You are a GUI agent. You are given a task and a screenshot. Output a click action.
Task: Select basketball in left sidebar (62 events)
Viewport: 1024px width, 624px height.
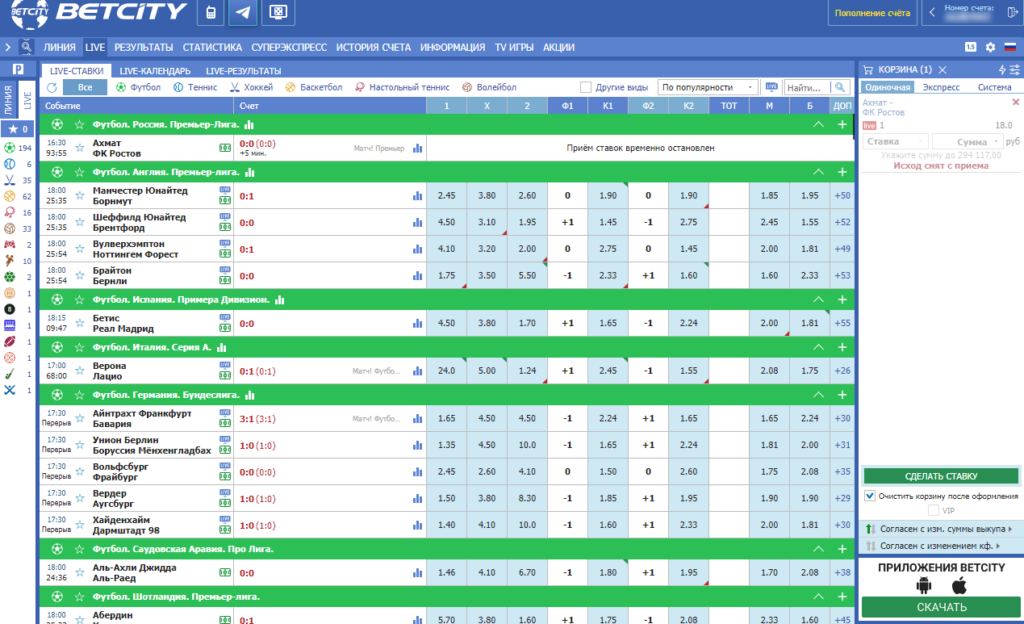click(x=10, y=196)
